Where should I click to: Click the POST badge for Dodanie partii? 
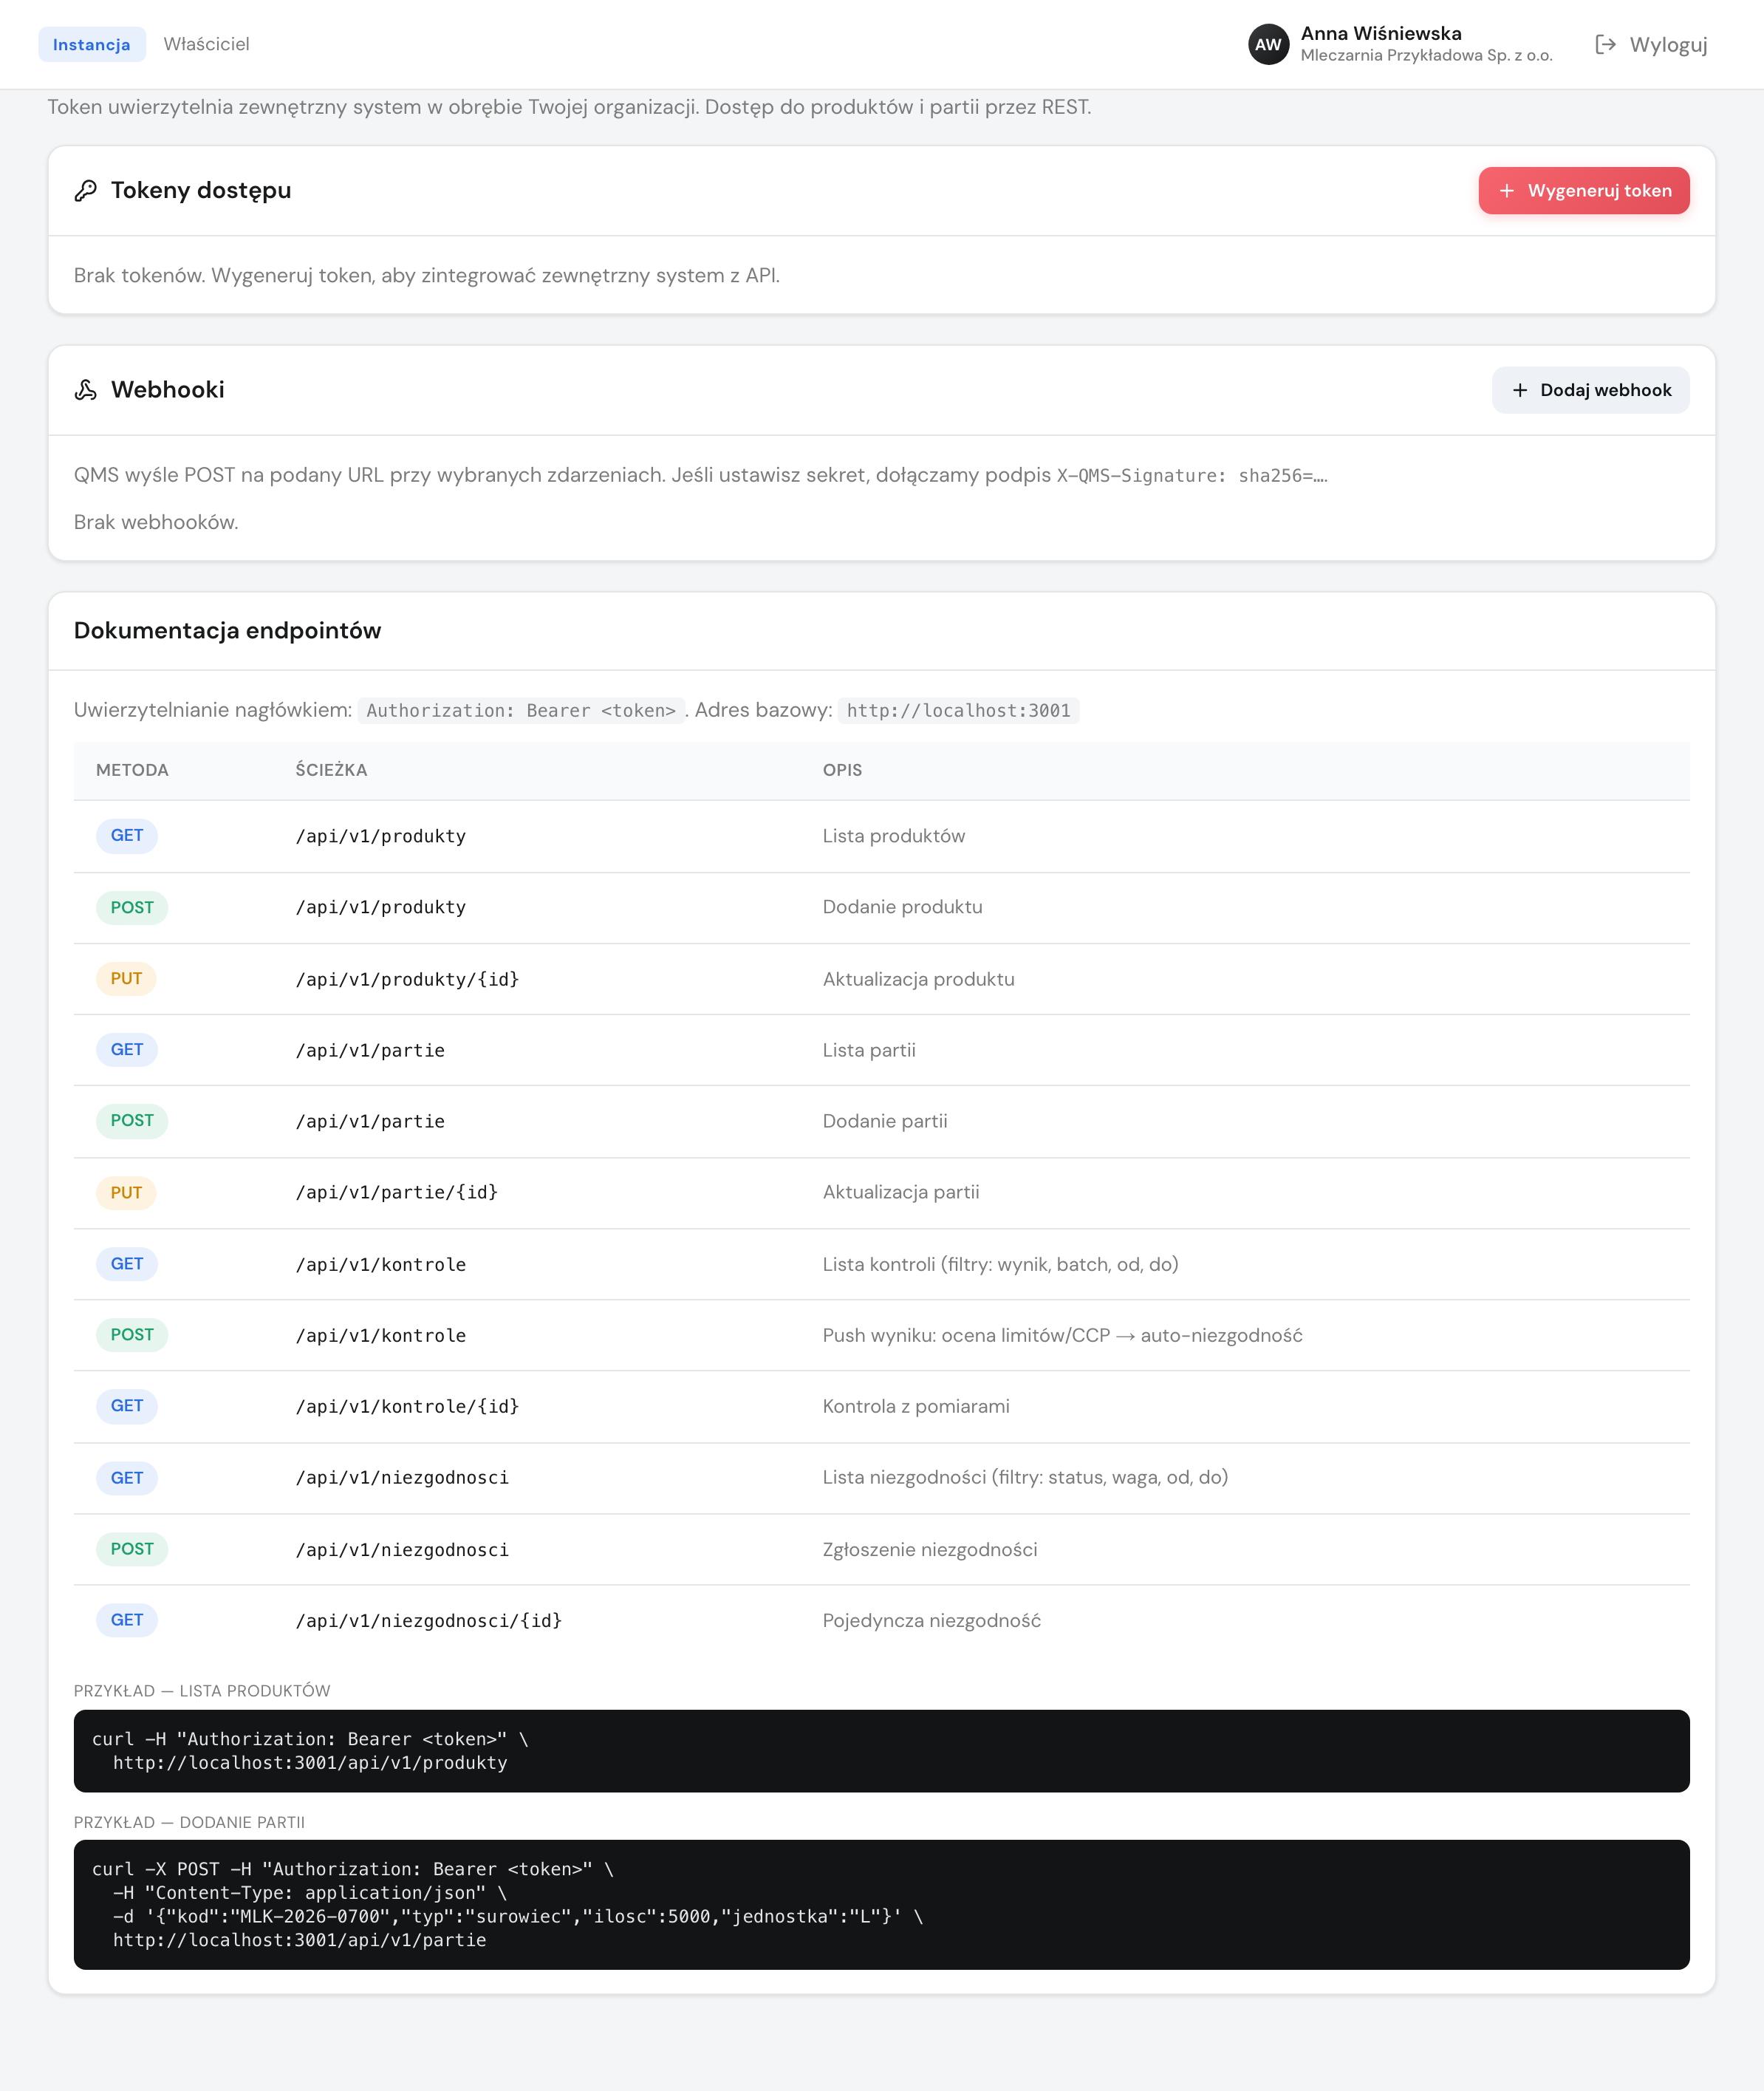tap(132, 1121)
